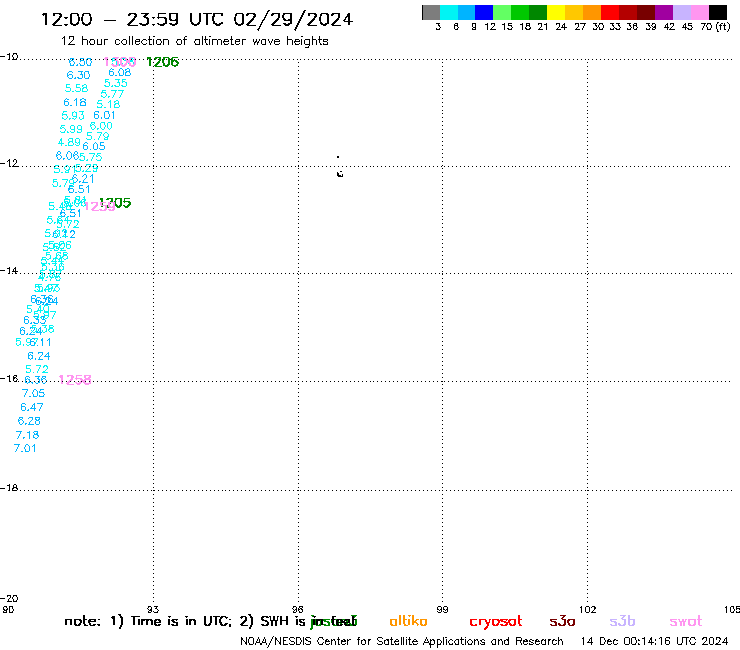
Task: Click the pink '1258' time stamp
Action: [x=75, y=380]
